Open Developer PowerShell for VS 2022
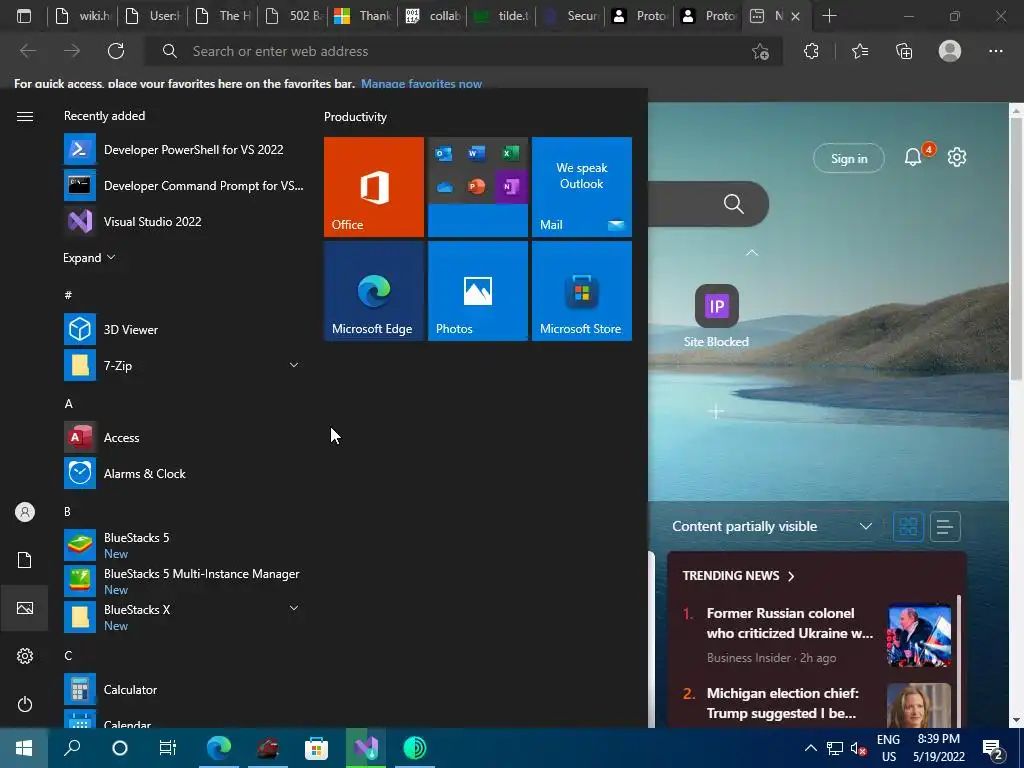This screenshot has width=1024, height=768. 184,150
